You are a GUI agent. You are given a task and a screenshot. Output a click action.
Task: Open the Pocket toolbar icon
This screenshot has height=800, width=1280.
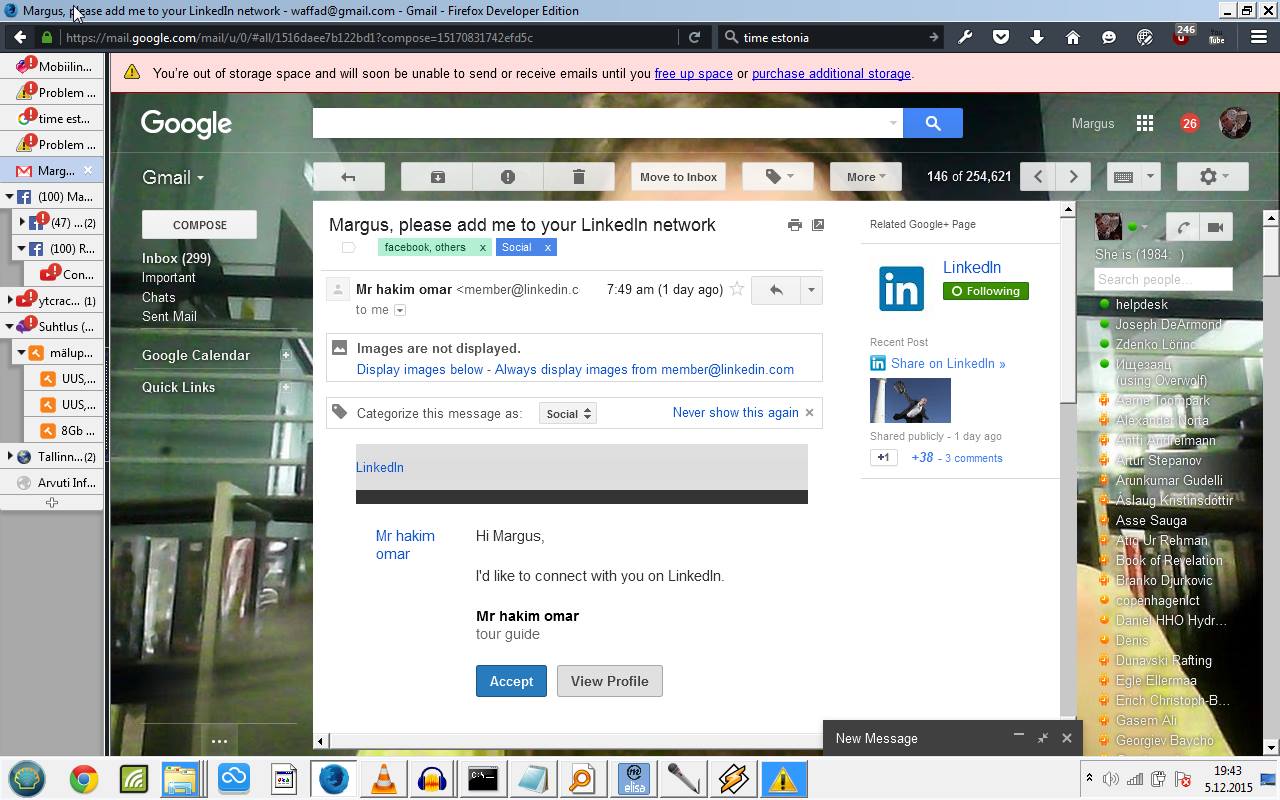(1001, 37)
